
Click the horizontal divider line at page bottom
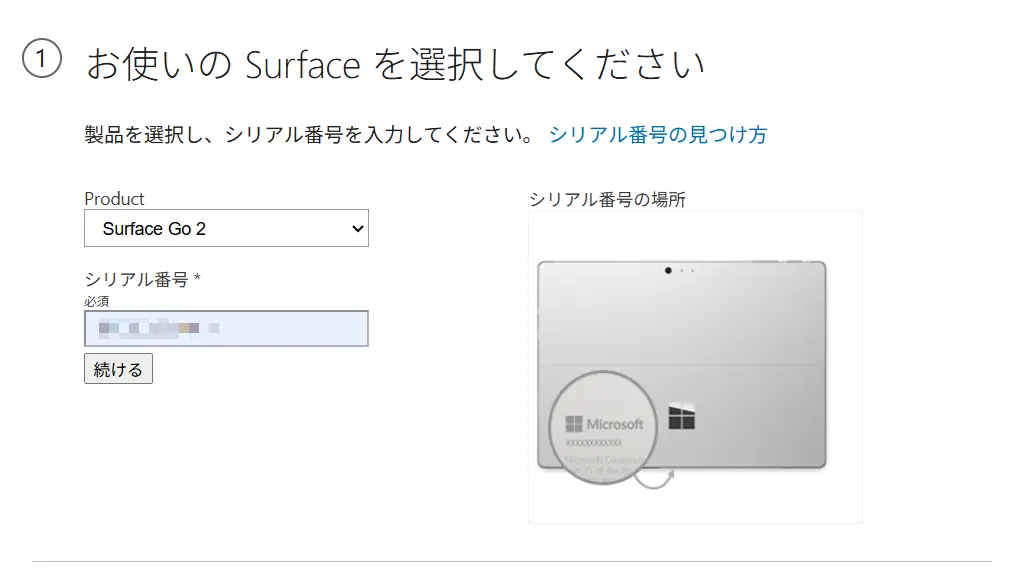pyautogui.click(x=512, y=561)
